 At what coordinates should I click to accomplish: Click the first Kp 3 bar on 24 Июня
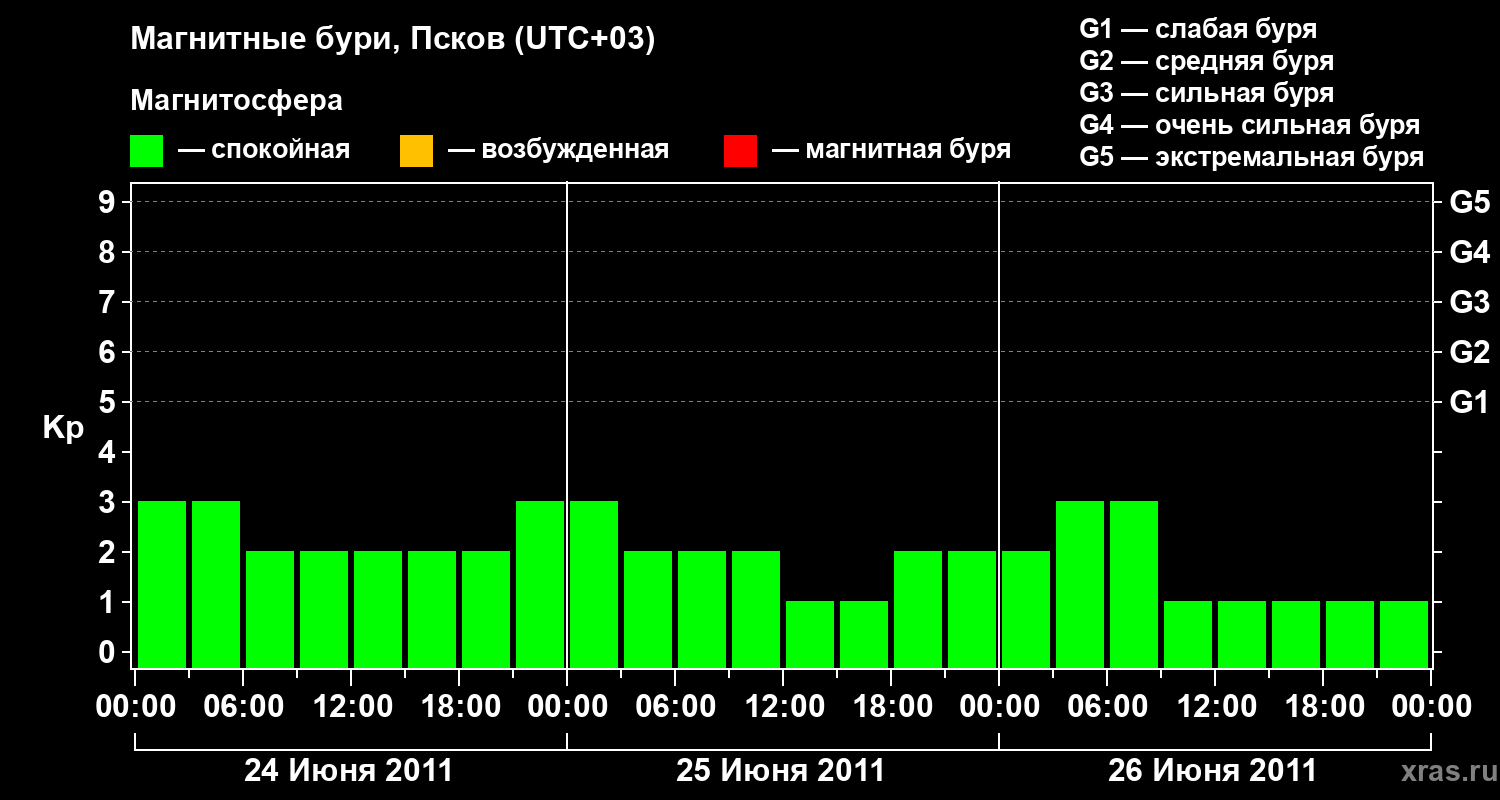click(162, 584)
